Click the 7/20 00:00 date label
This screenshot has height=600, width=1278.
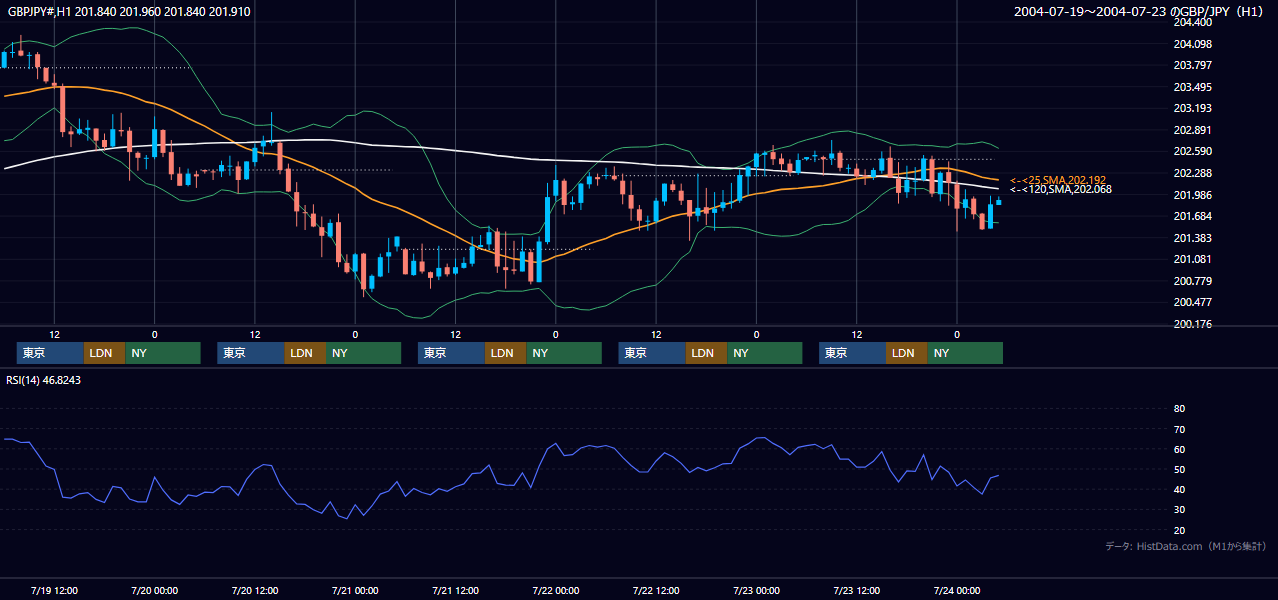(x=155, y=590)
